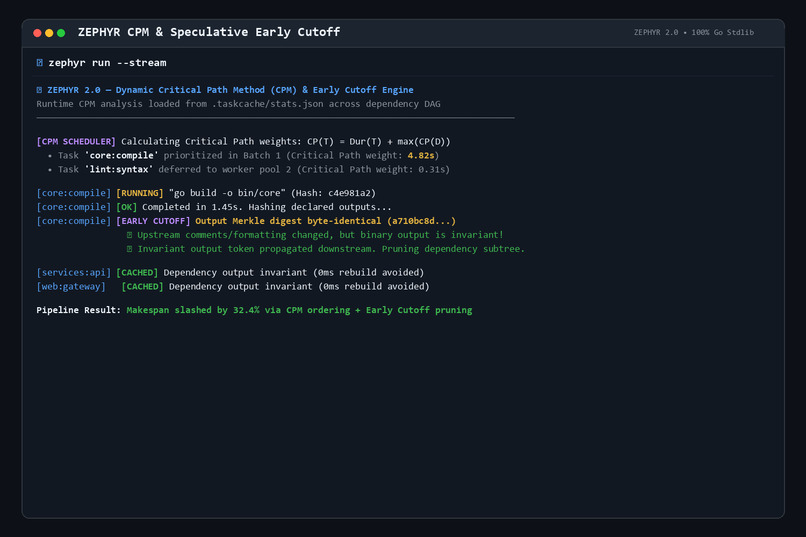Click the yellow minimize window dot
This screenshot has width=806, height=537.
pyautogui.click(x=49, y=33)
